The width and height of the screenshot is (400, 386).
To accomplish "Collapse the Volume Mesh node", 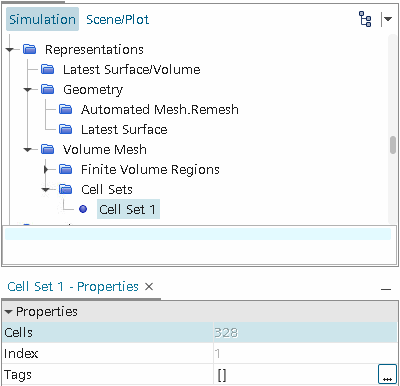I will (28, 149).
